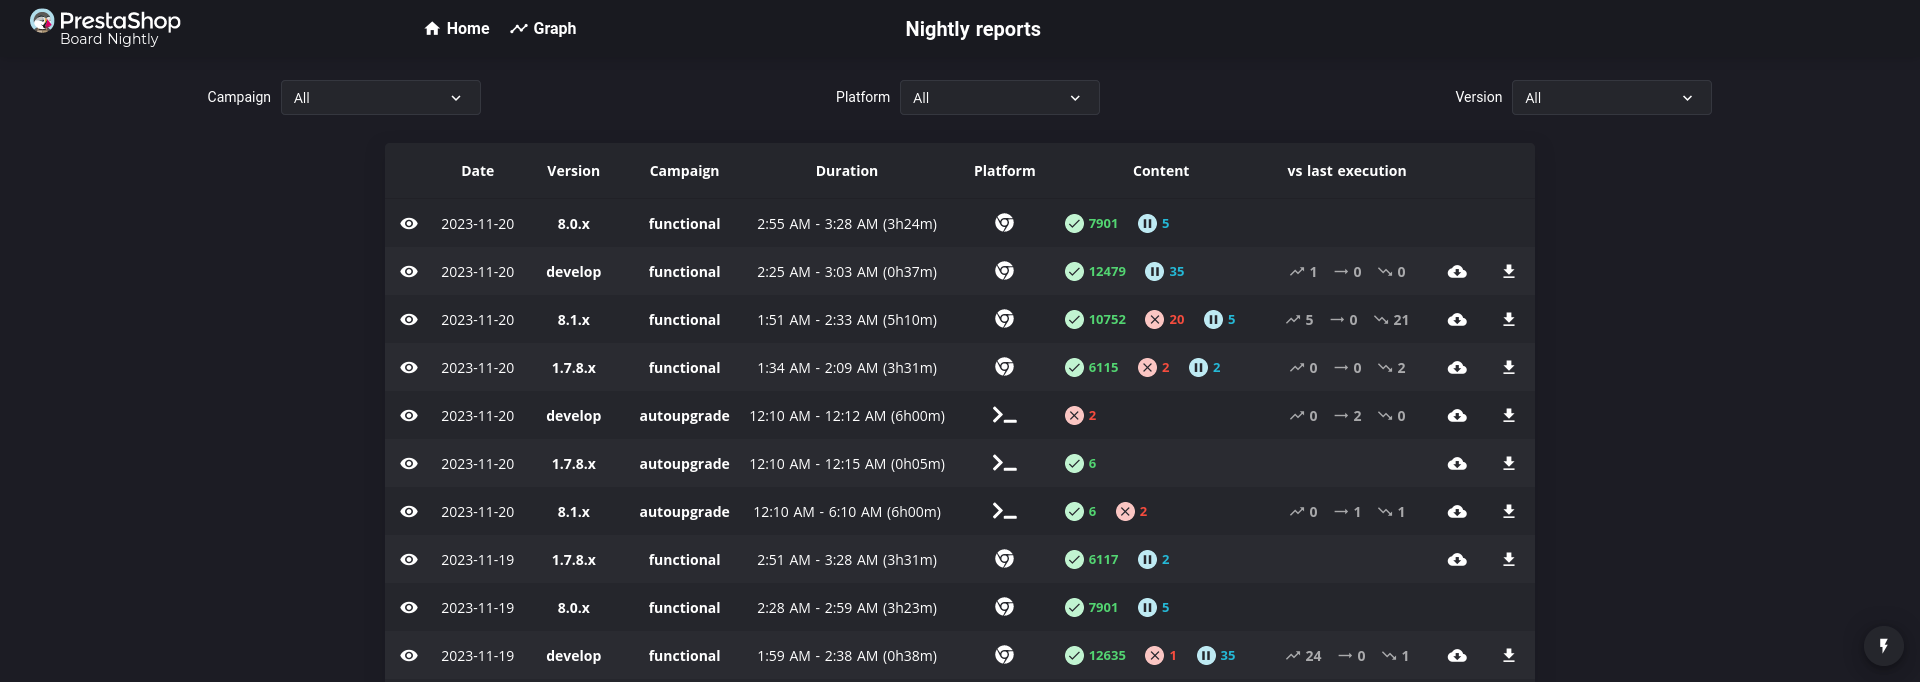Open eye icon for develop autoupgrade report
The height and width of the screenshot is (682, 1920).
point(409,416)
